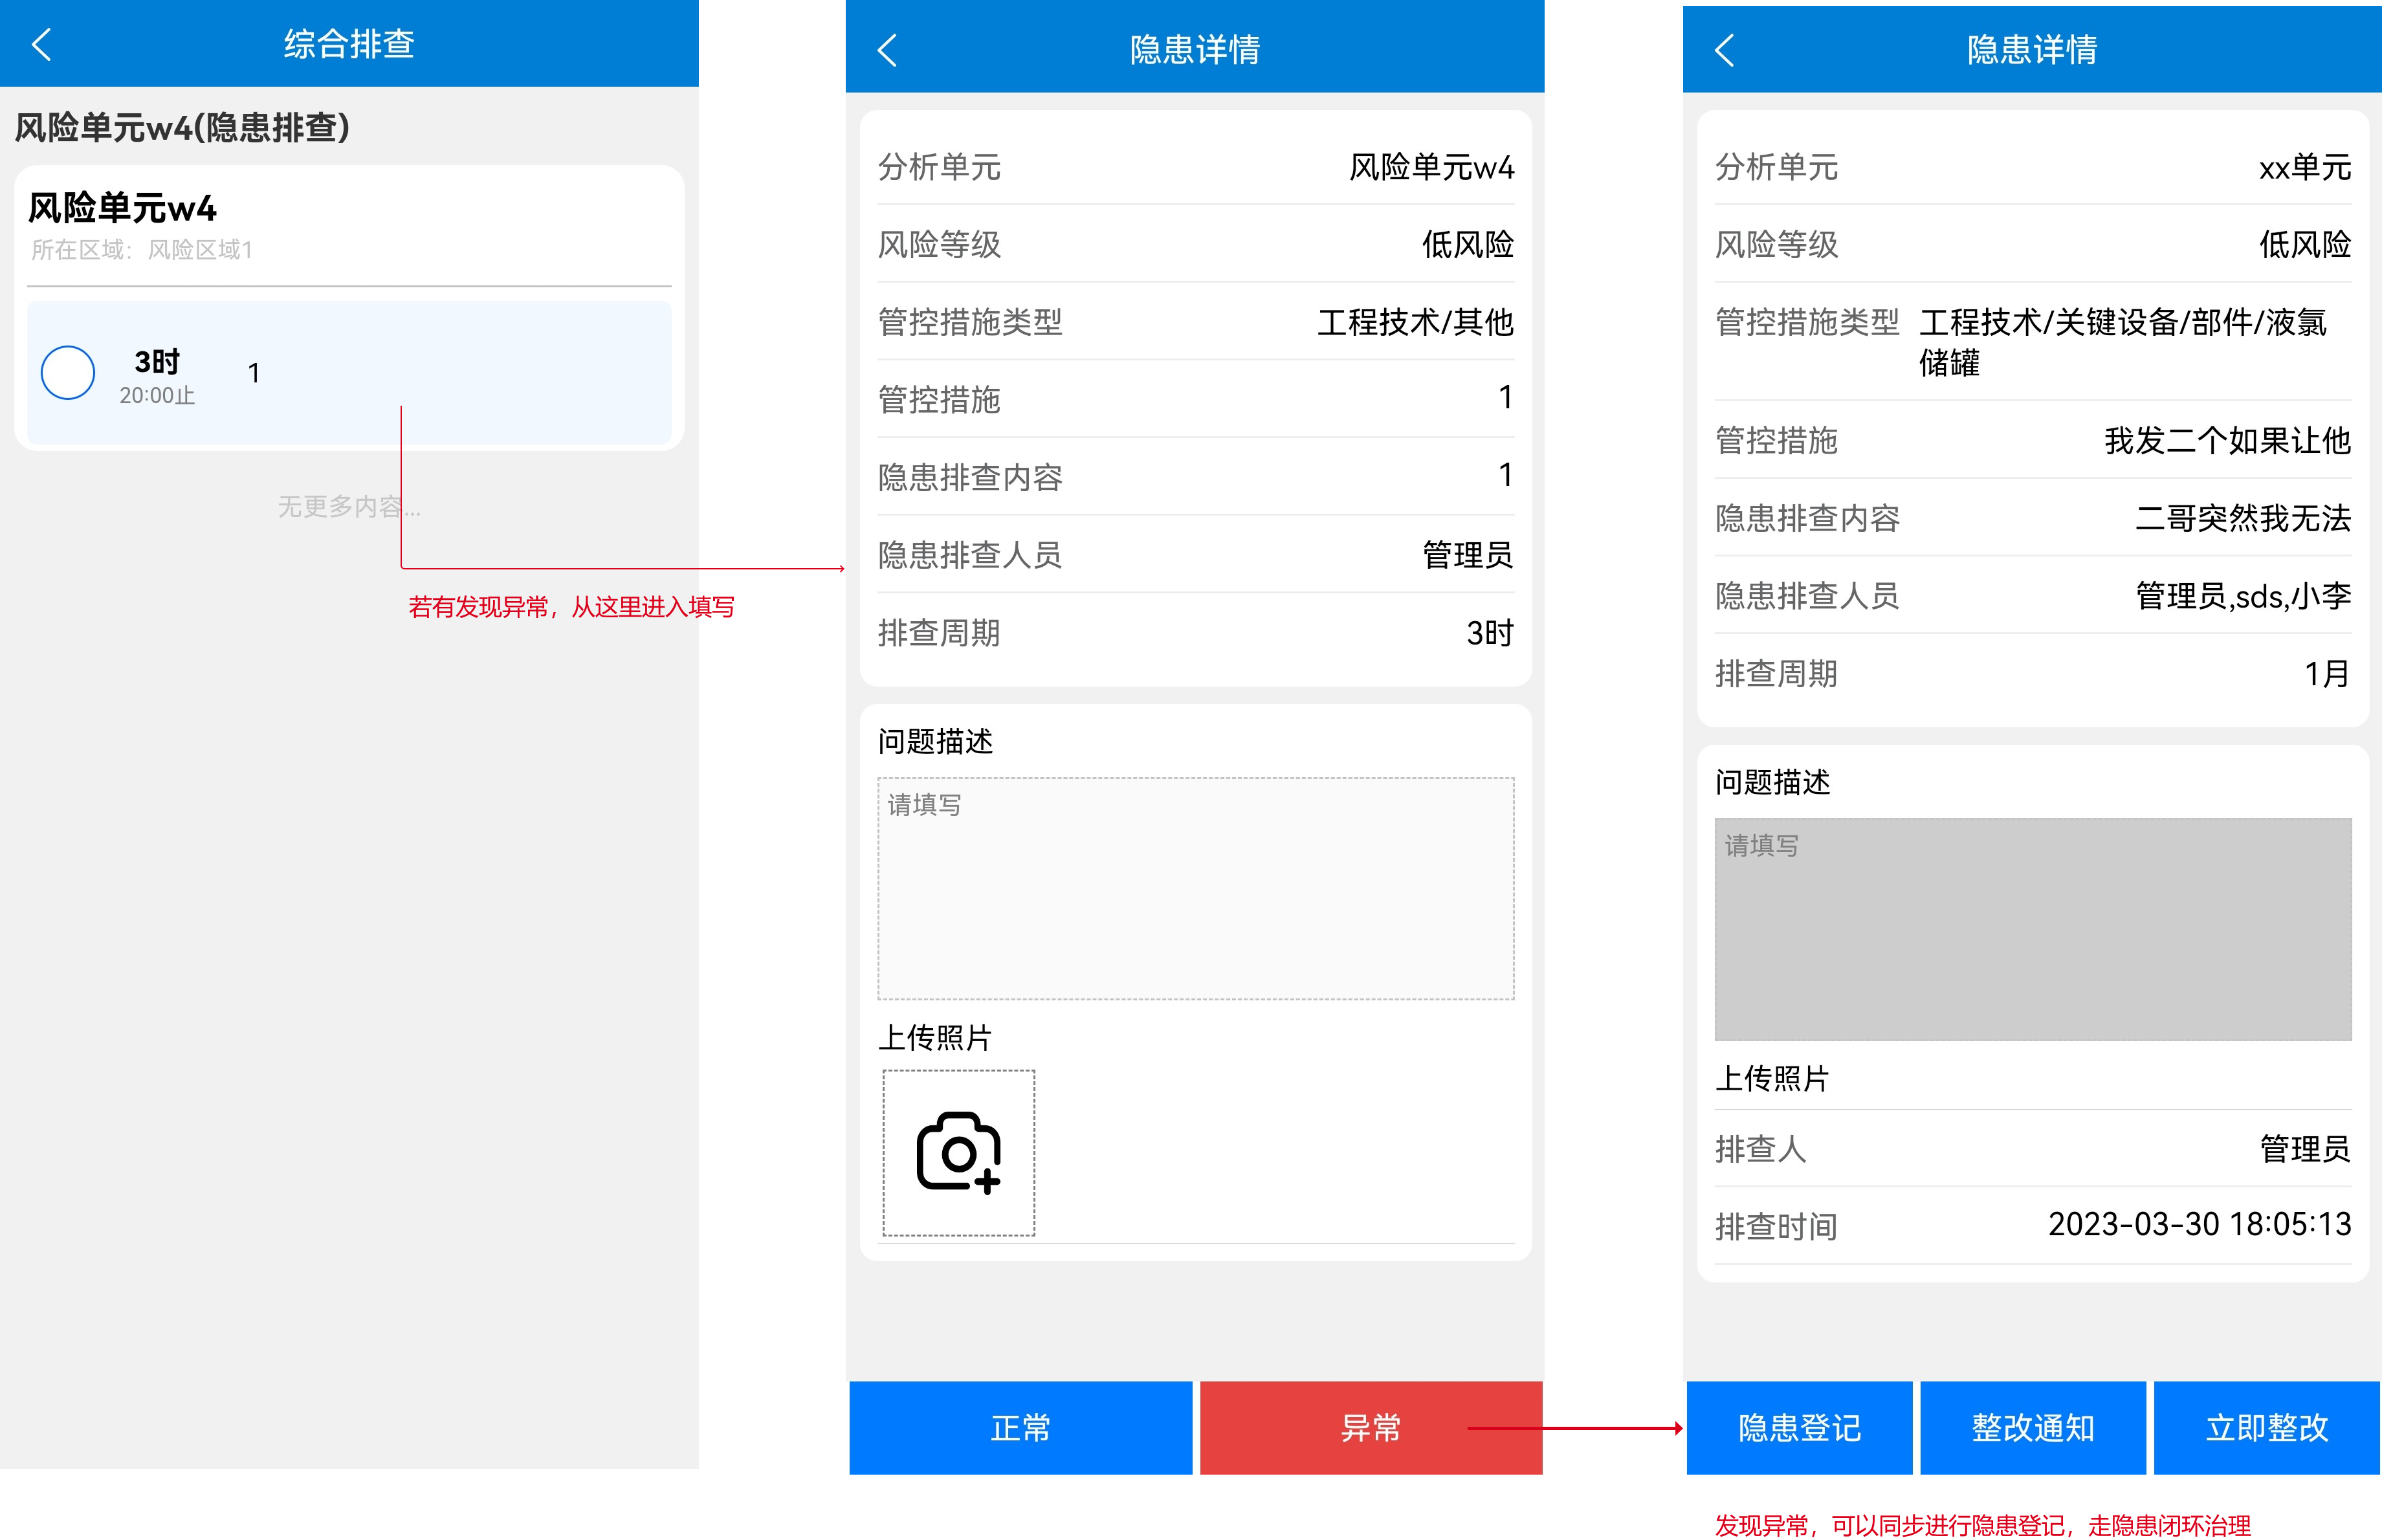Screen dimensions: 2382x1540
Task: Click the 无更多内容 text
Action: pos(348,507)
